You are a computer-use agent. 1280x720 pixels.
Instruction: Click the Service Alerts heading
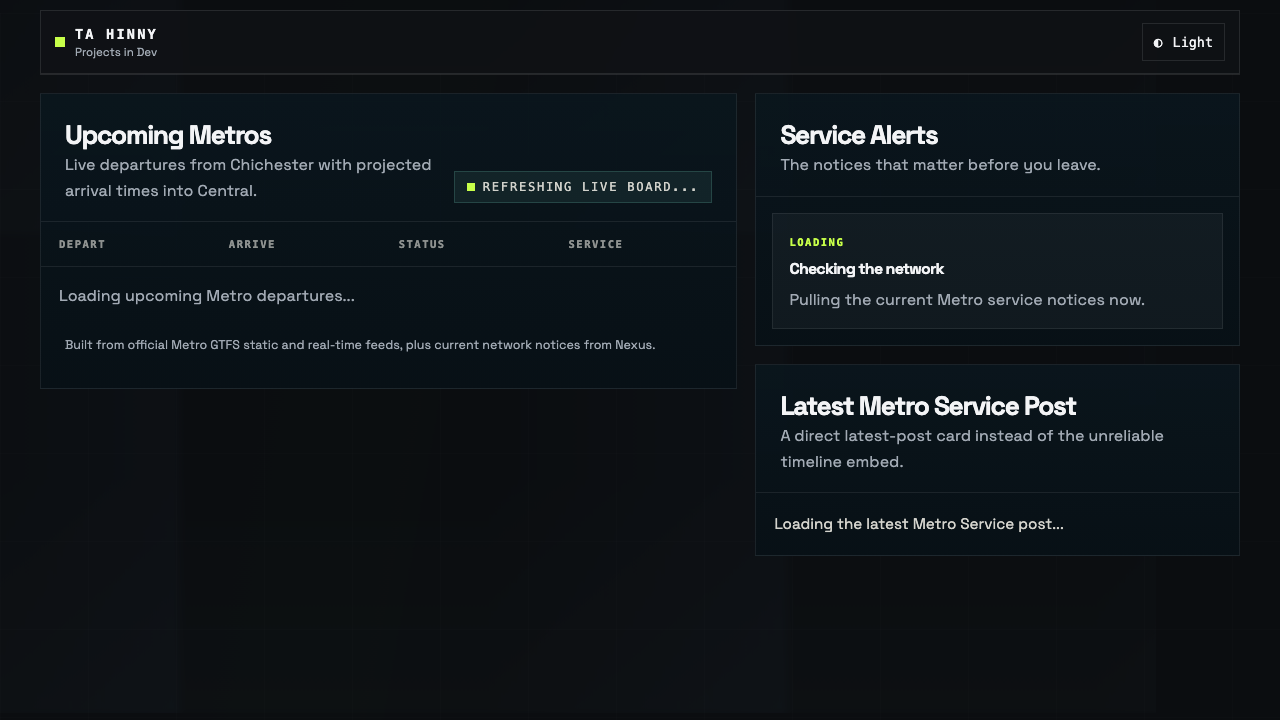coord(859,135)
